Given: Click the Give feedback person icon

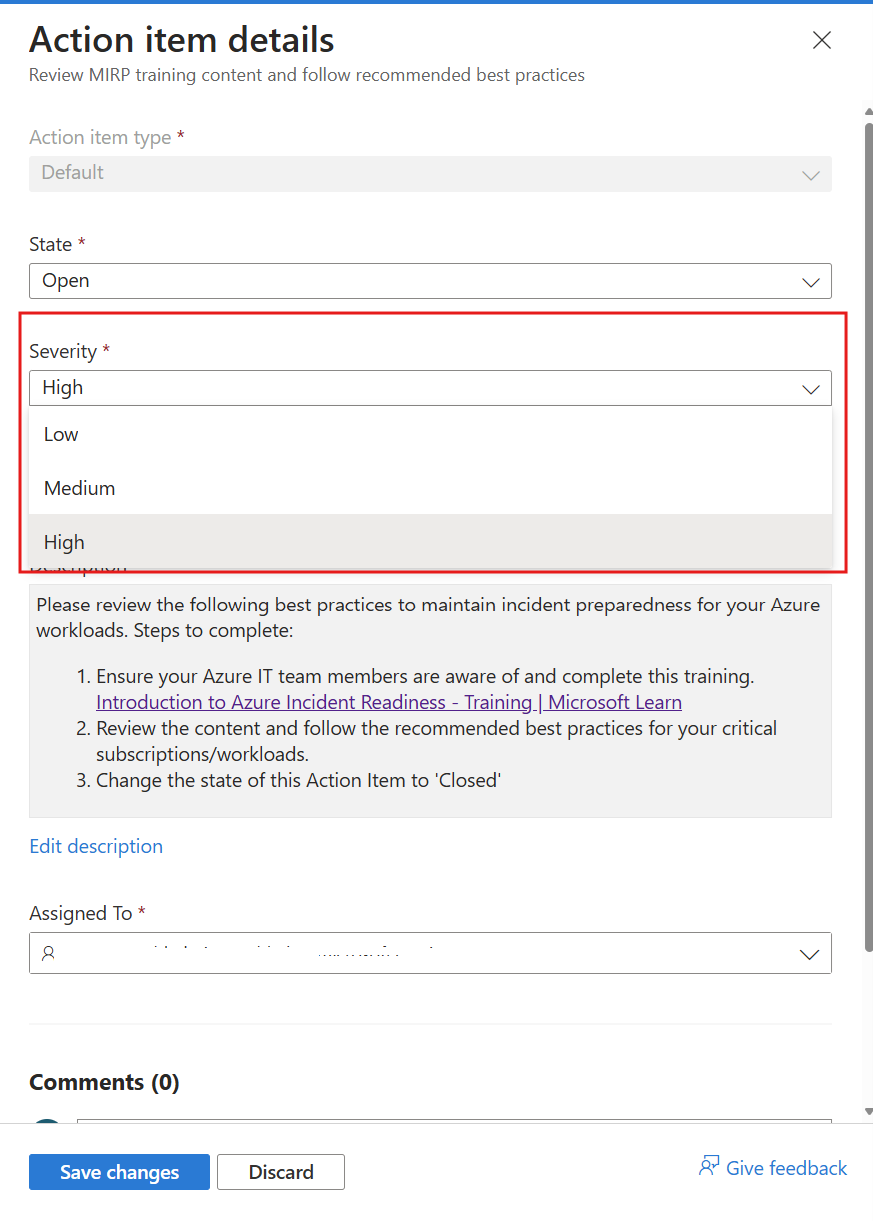Looking at the screenshot, I should tap(709, 1167).
